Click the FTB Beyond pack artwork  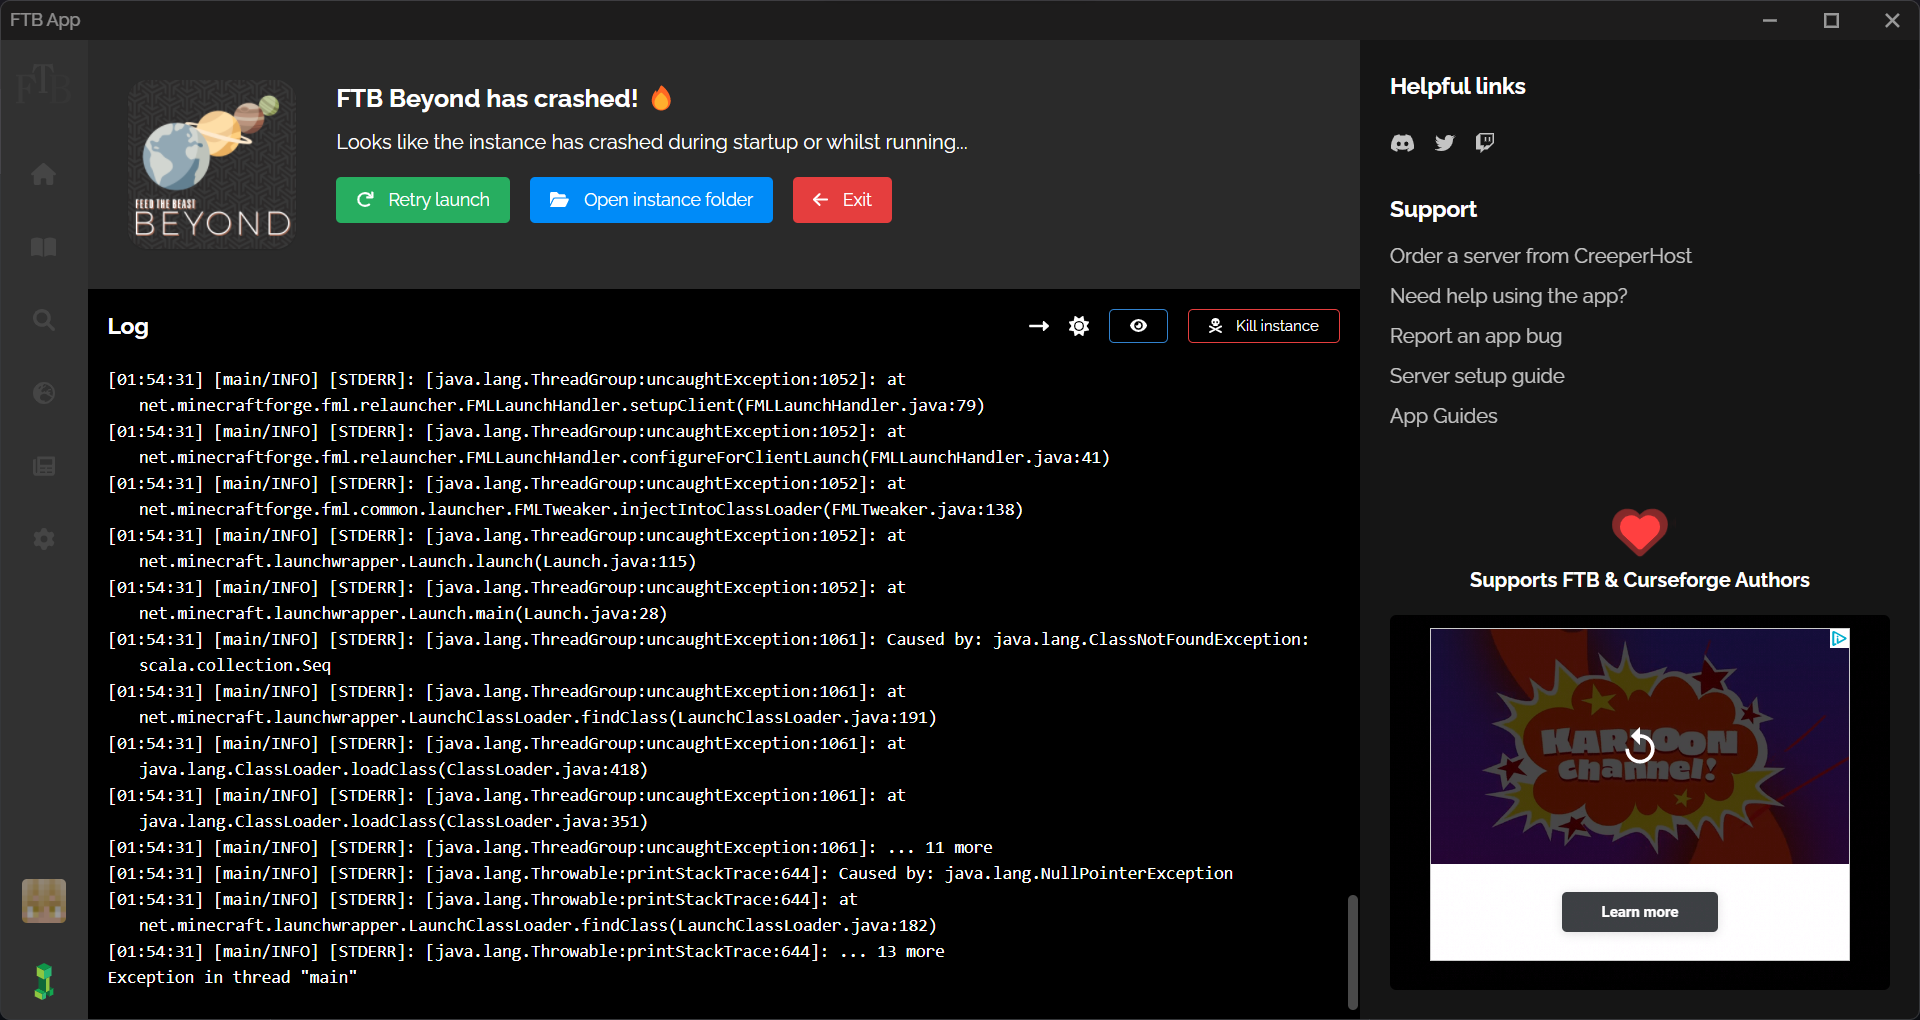(212, 165)
